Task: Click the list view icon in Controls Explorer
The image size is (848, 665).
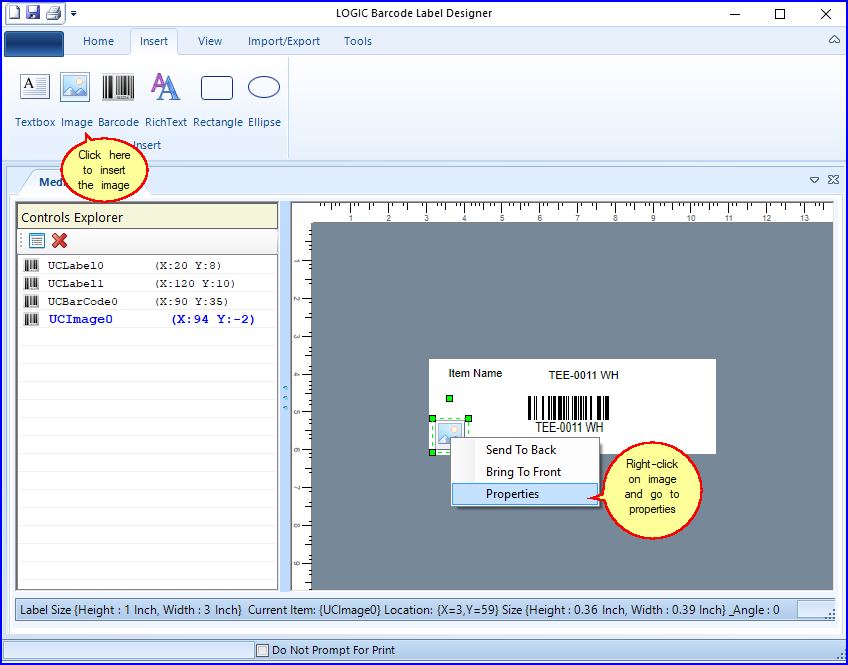Action: [x=37, y=241]
